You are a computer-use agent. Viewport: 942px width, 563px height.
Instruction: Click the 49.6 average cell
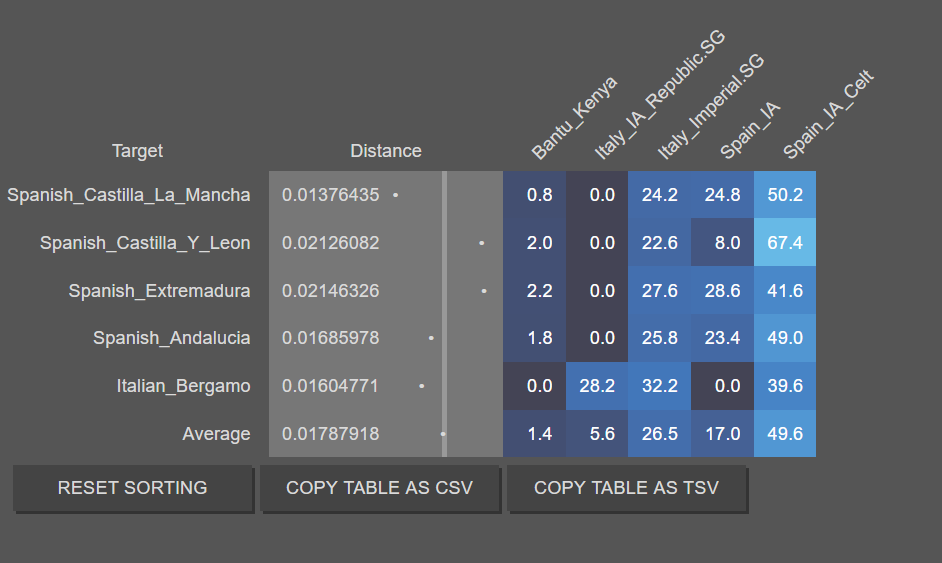click(x=785, y=434)
